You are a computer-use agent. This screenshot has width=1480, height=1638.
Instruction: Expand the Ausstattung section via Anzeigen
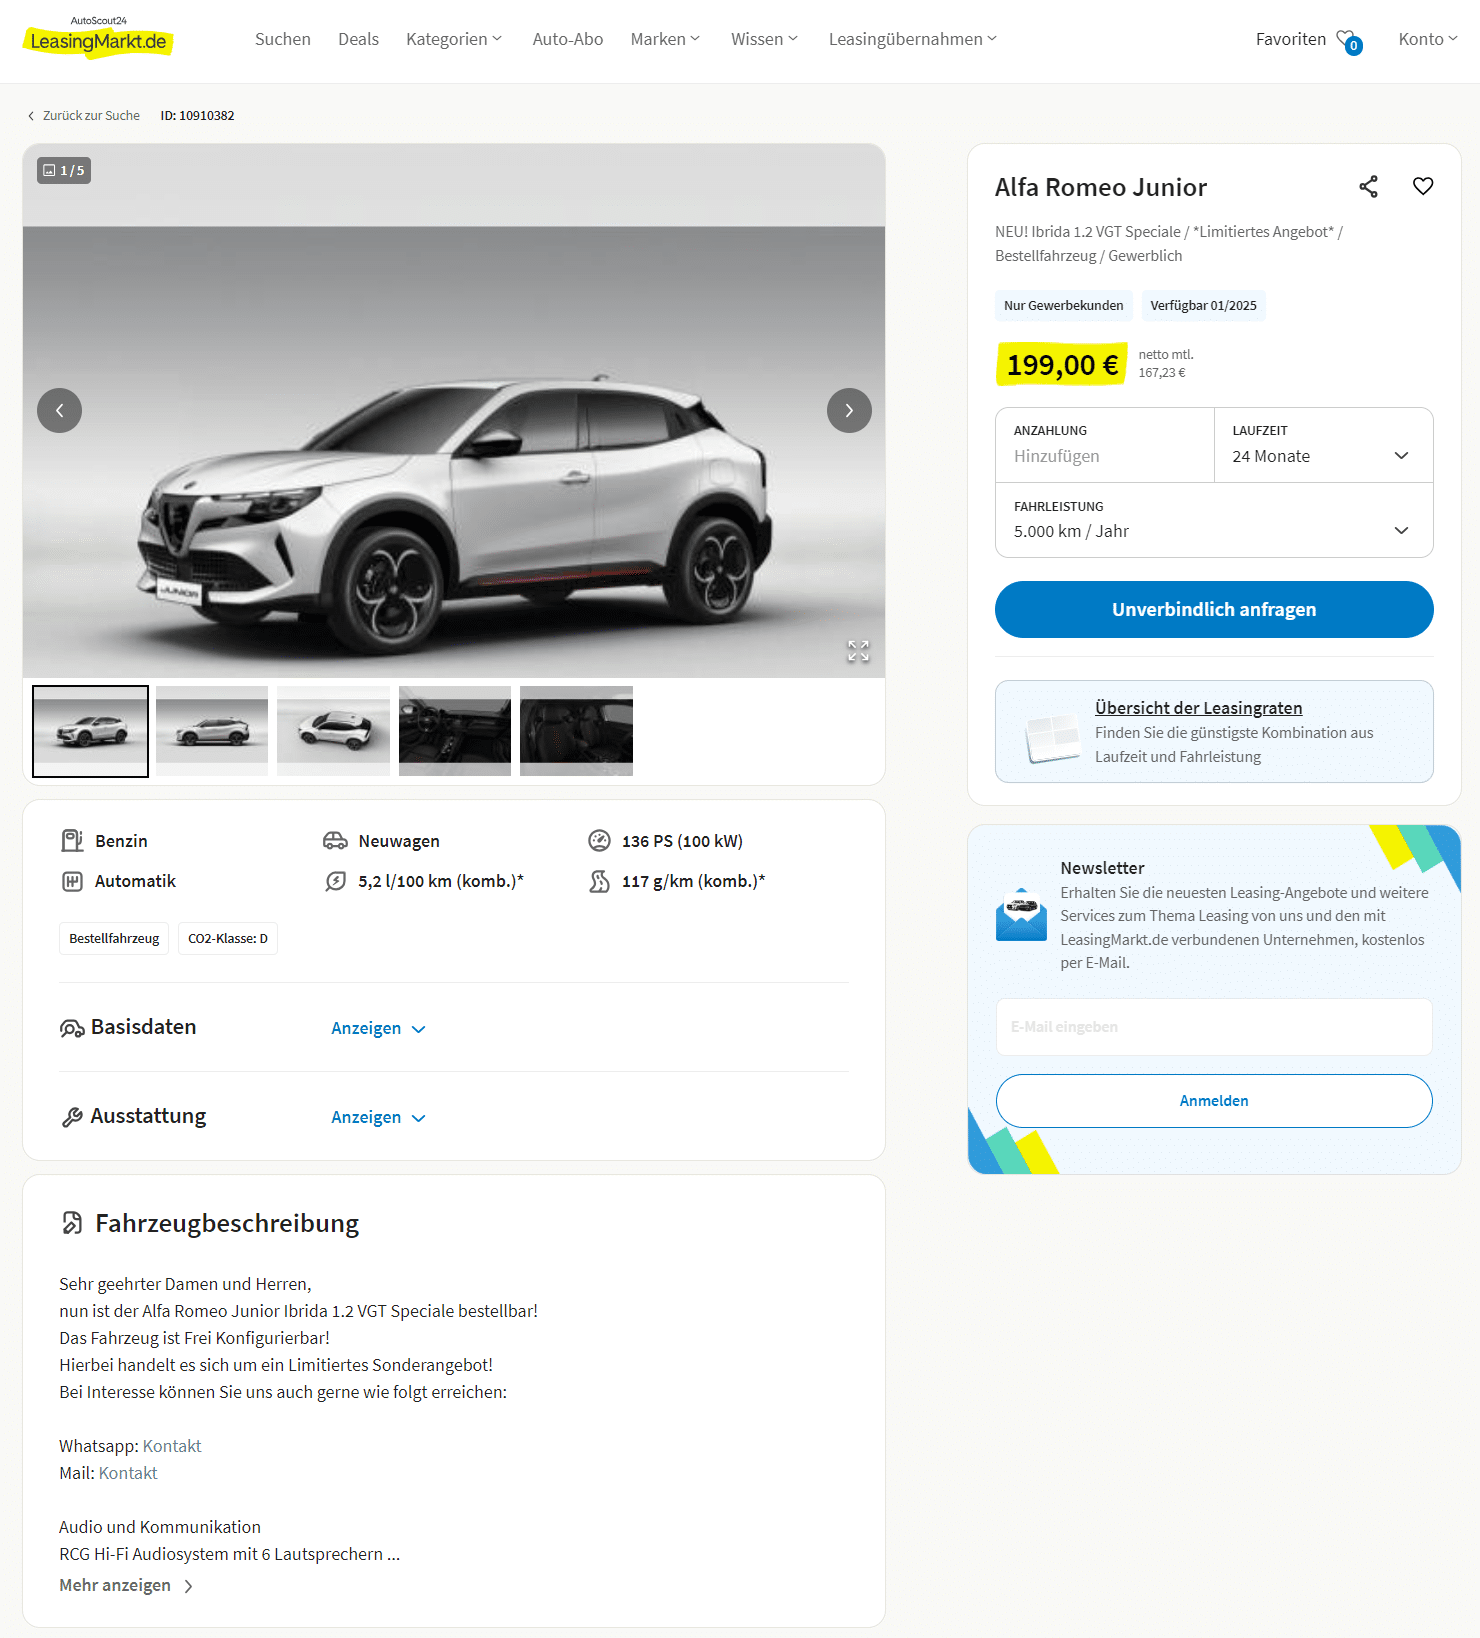pyautogui.click(x=378, y=1117)
